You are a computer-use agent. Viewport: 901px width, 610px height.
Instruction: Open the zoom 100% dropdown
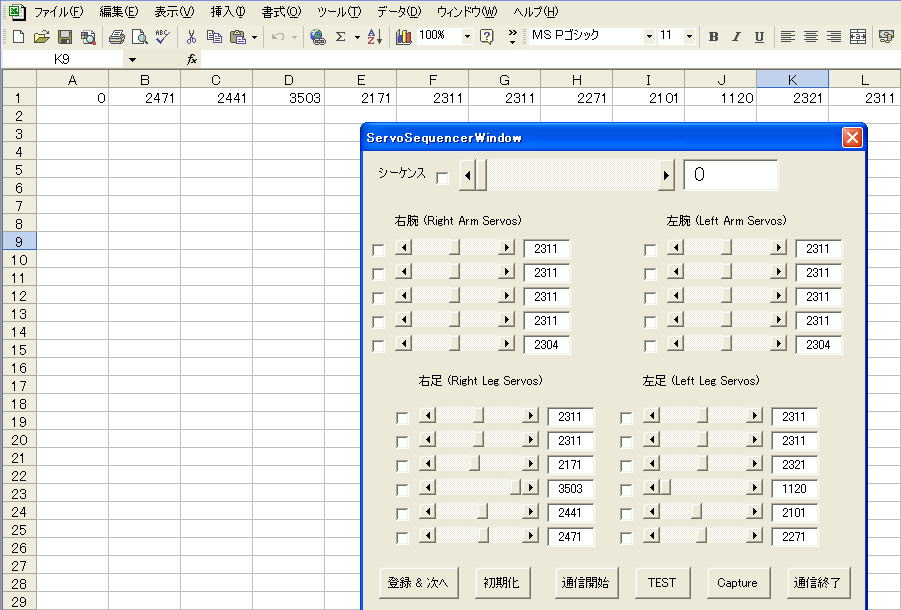point(467,37)
